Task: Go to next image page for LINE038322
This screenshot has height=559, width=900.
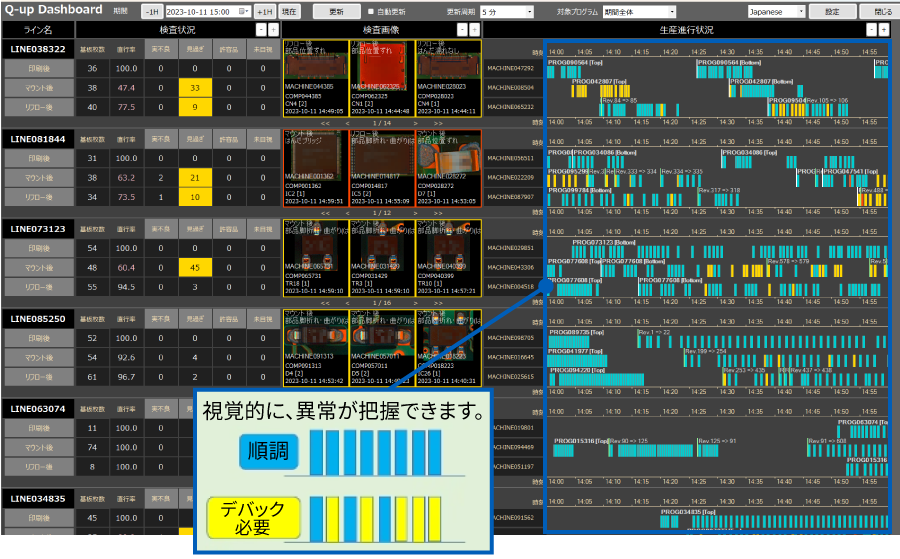Action: [416, 123]
